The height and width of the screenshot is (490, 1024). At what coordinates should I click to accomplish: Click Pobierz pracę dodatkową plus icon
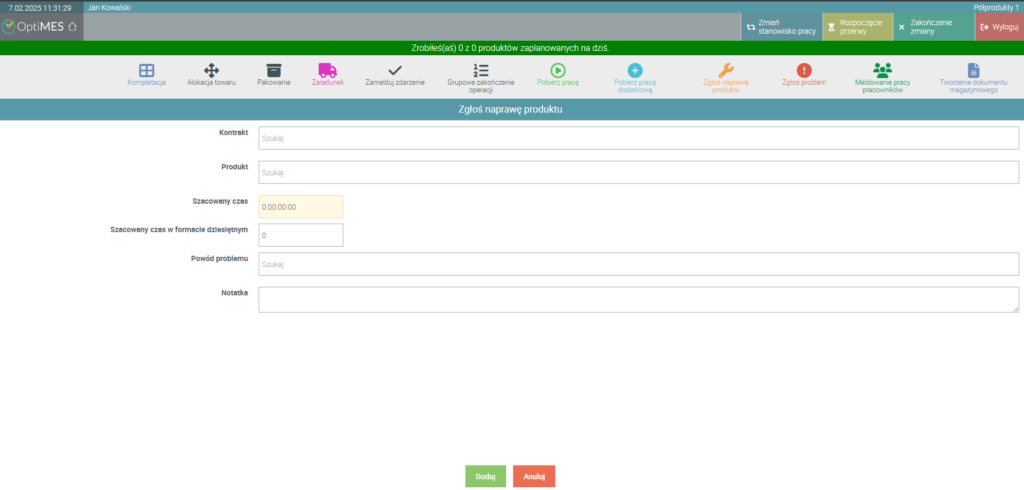coord(634,70)
